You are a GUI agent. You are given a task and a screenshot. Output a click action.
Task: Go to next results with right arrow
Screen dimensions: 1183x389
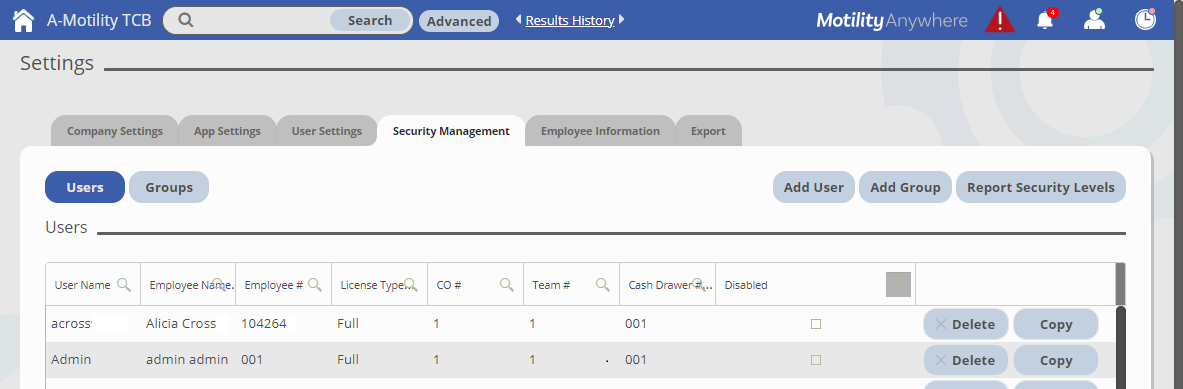[621, 20]
